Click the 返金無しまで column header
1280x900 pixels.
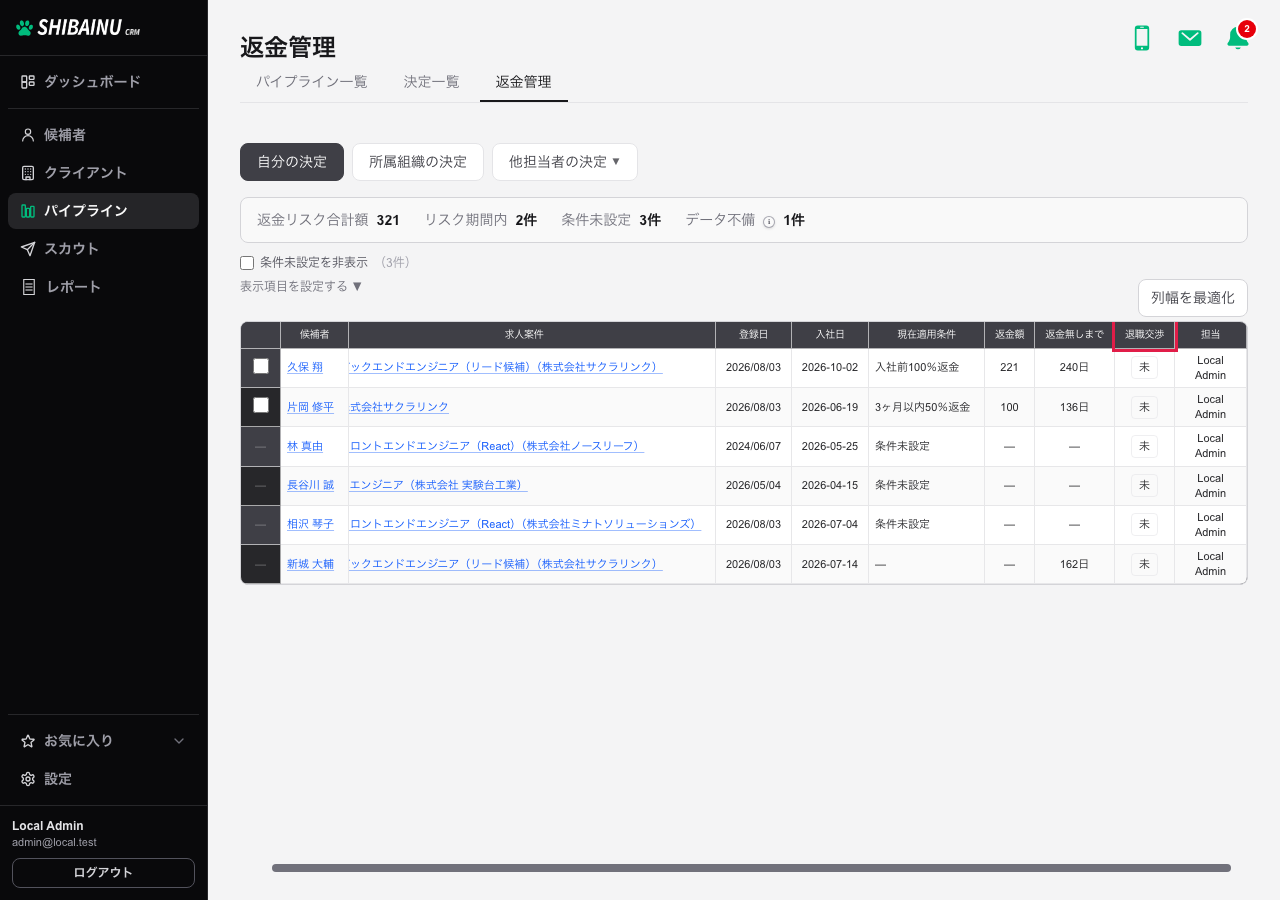(x=1074, y=335)
